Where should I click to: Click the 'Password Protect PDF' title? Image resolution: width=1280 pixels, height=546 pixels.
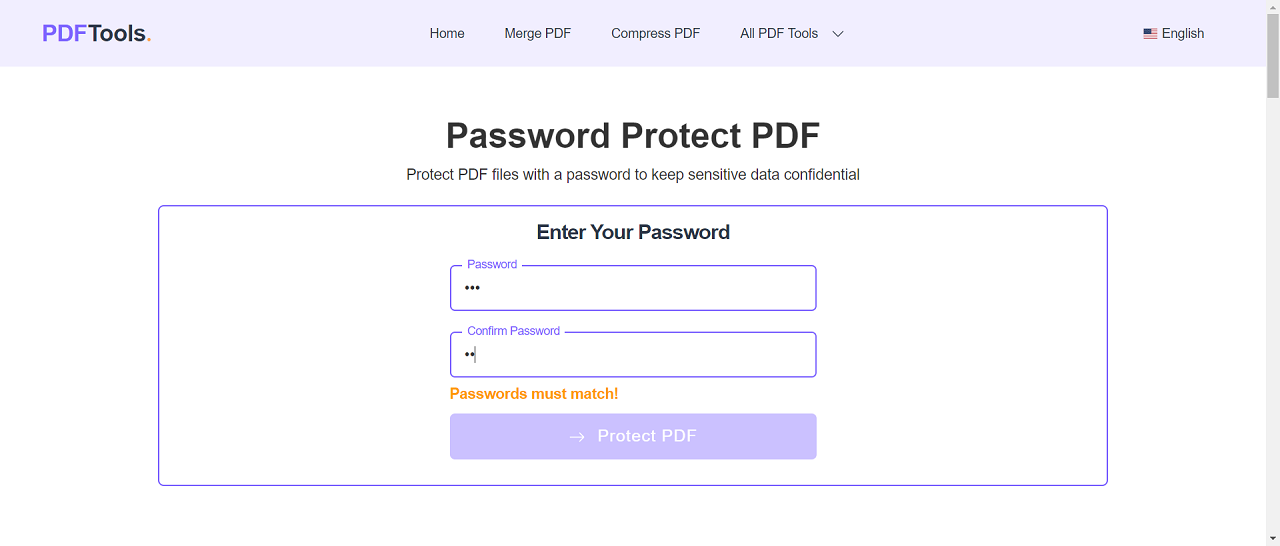(633, 135)
